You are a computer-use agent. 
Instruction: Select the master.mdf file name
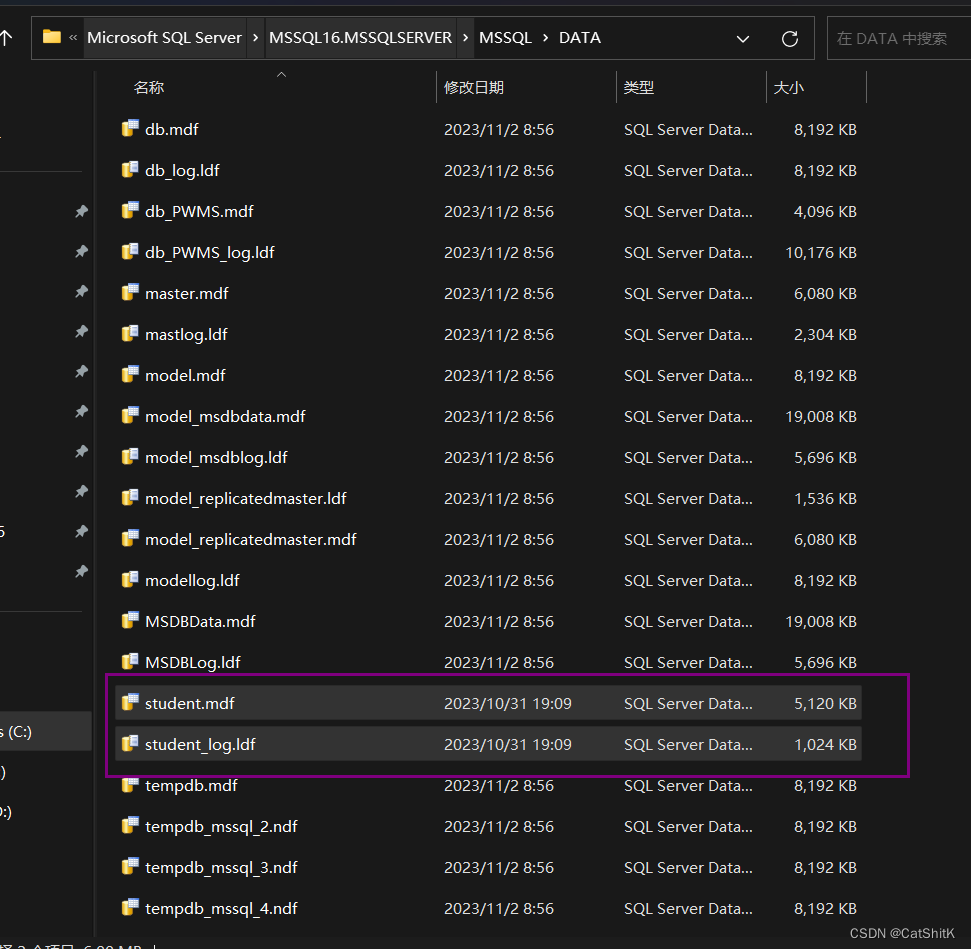(186, 294)
